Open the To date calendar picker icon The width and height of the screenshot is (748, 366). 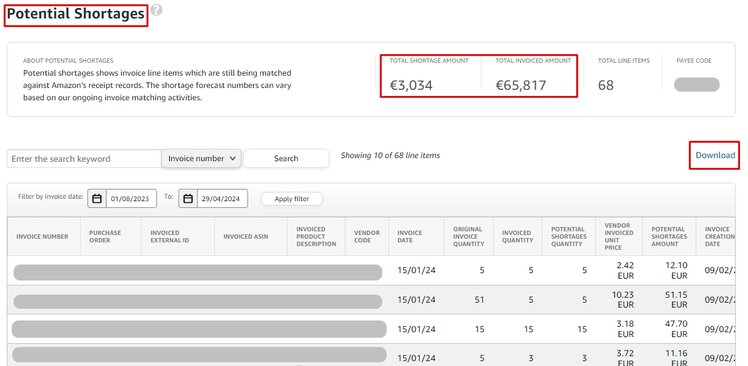[x=188, y=199]
